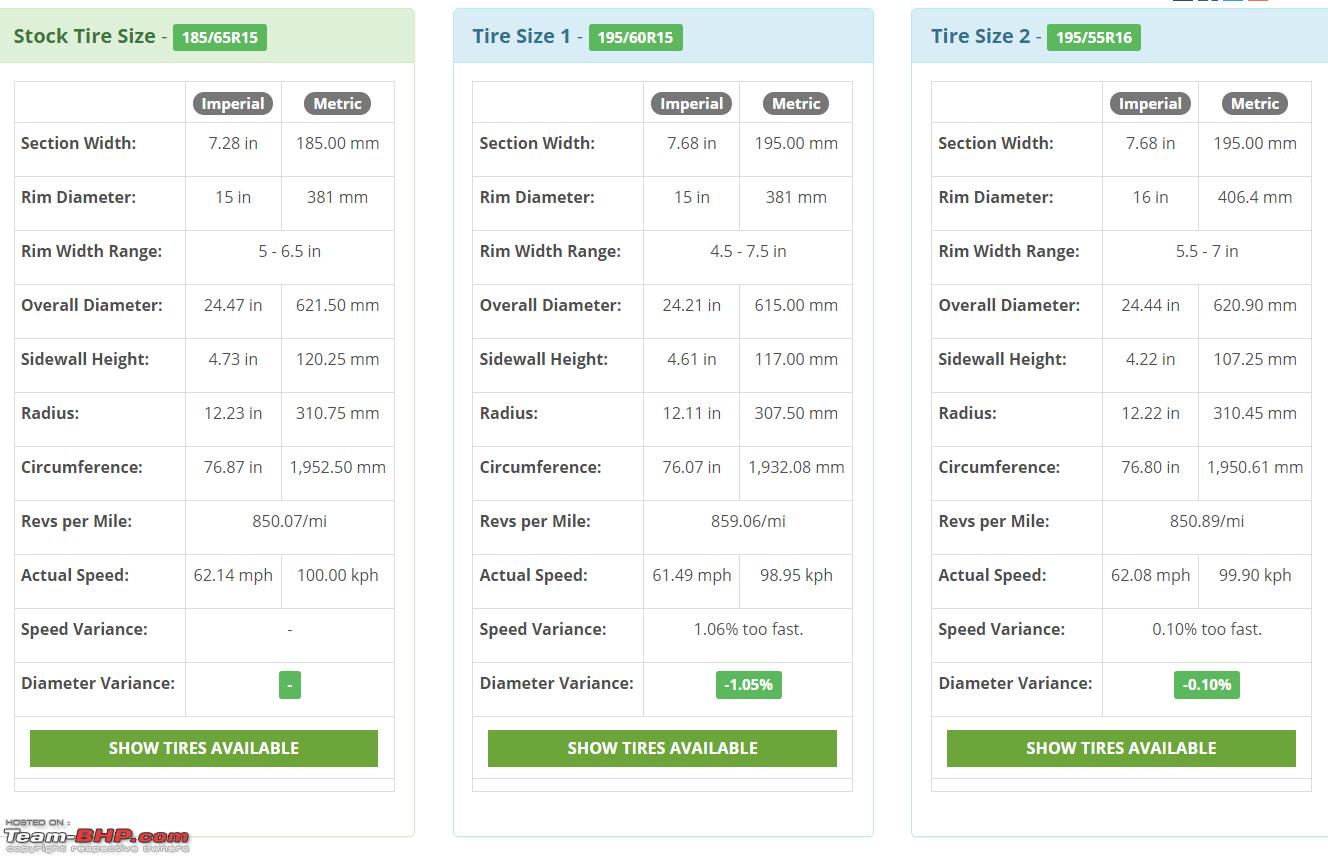Click the Imperial label in Tire Size 1 table
The height and width of the screenshot is (857, 1328).
click(692, 104)
